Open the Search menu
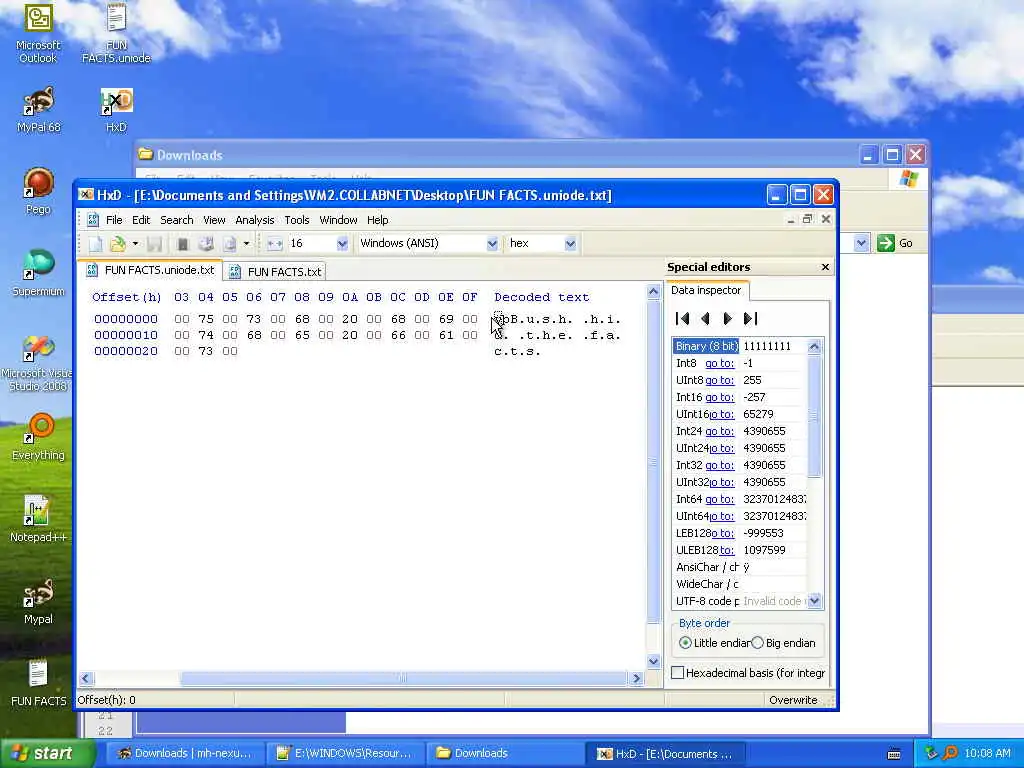The height and width of the screenshot is (768, 1024). point(177,220)
